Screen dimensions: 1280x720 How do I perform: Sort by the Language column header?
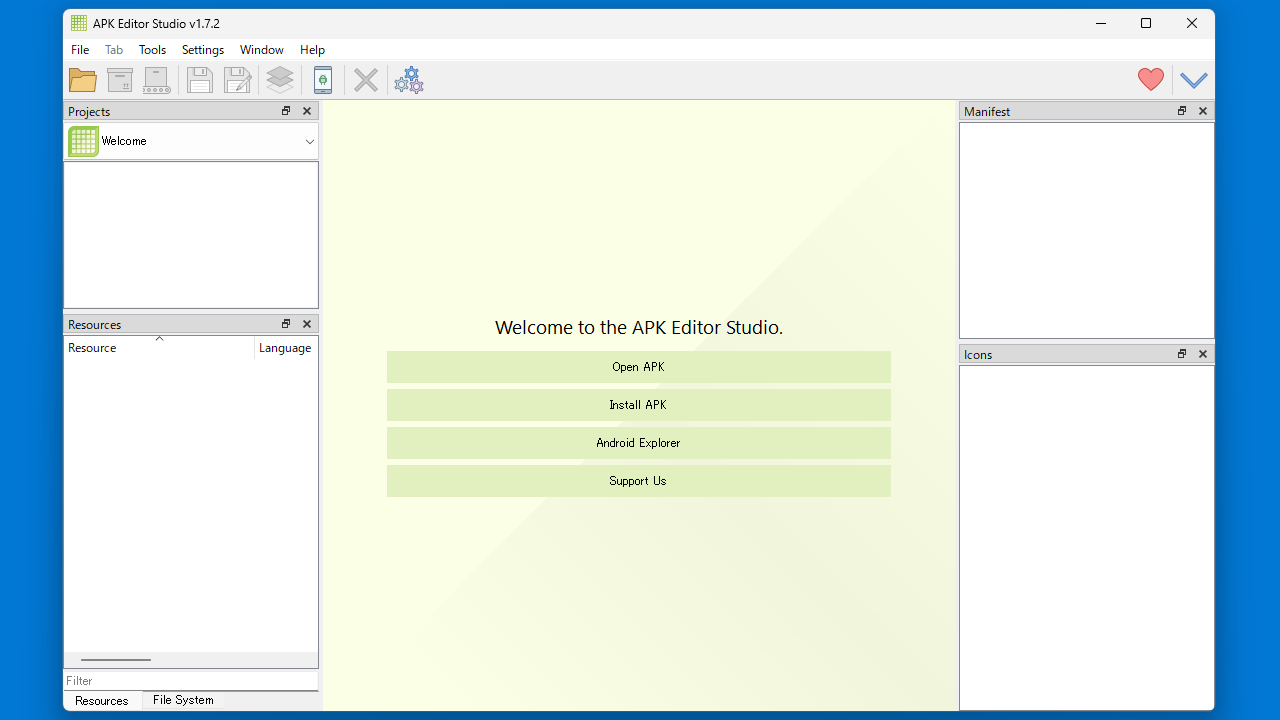point(286,348)
